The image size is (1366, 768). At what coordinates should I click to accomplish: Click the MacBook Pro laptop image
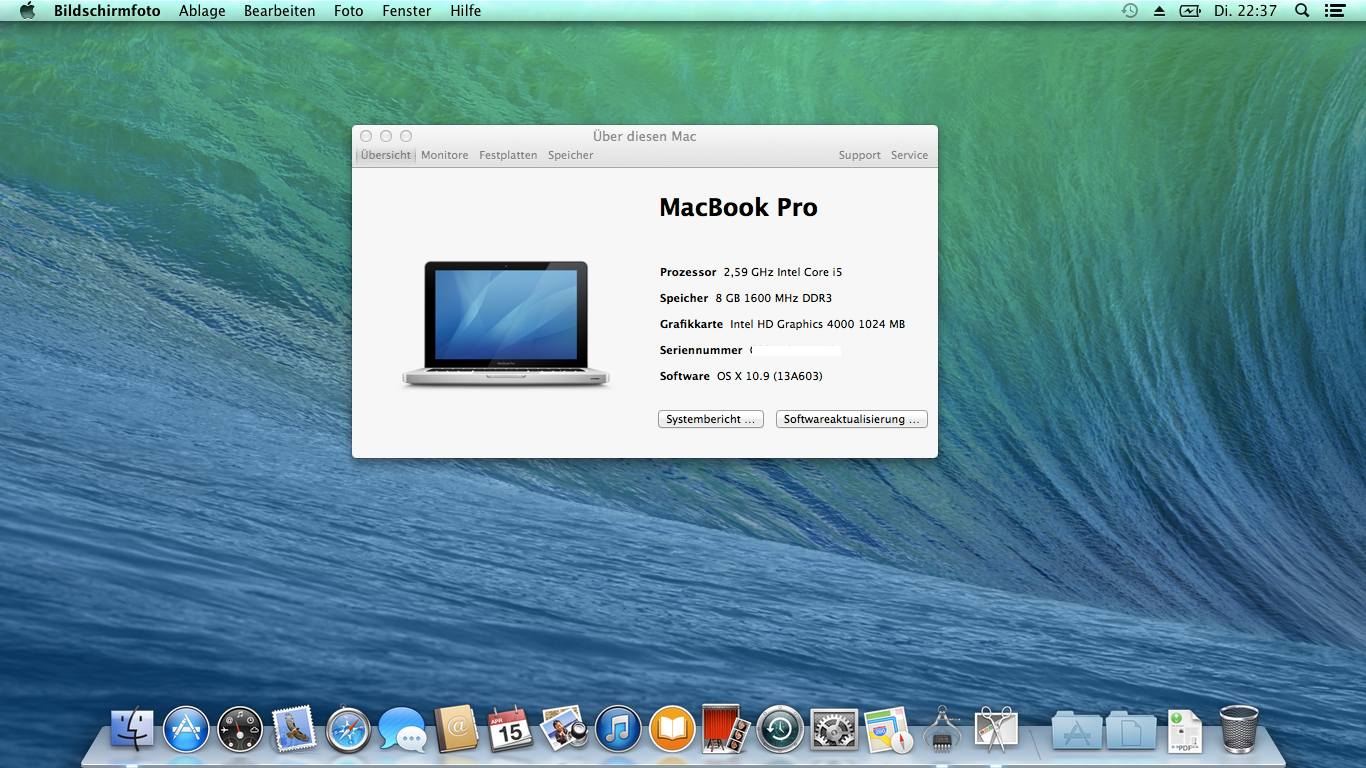[506, 324]
